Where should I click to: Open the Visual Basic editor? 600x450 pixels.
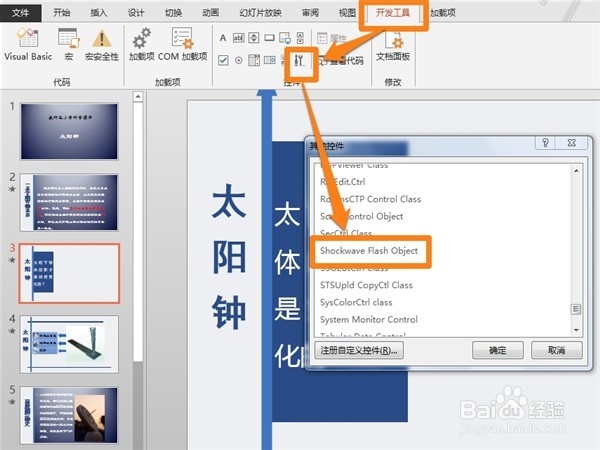pos(28,44)
